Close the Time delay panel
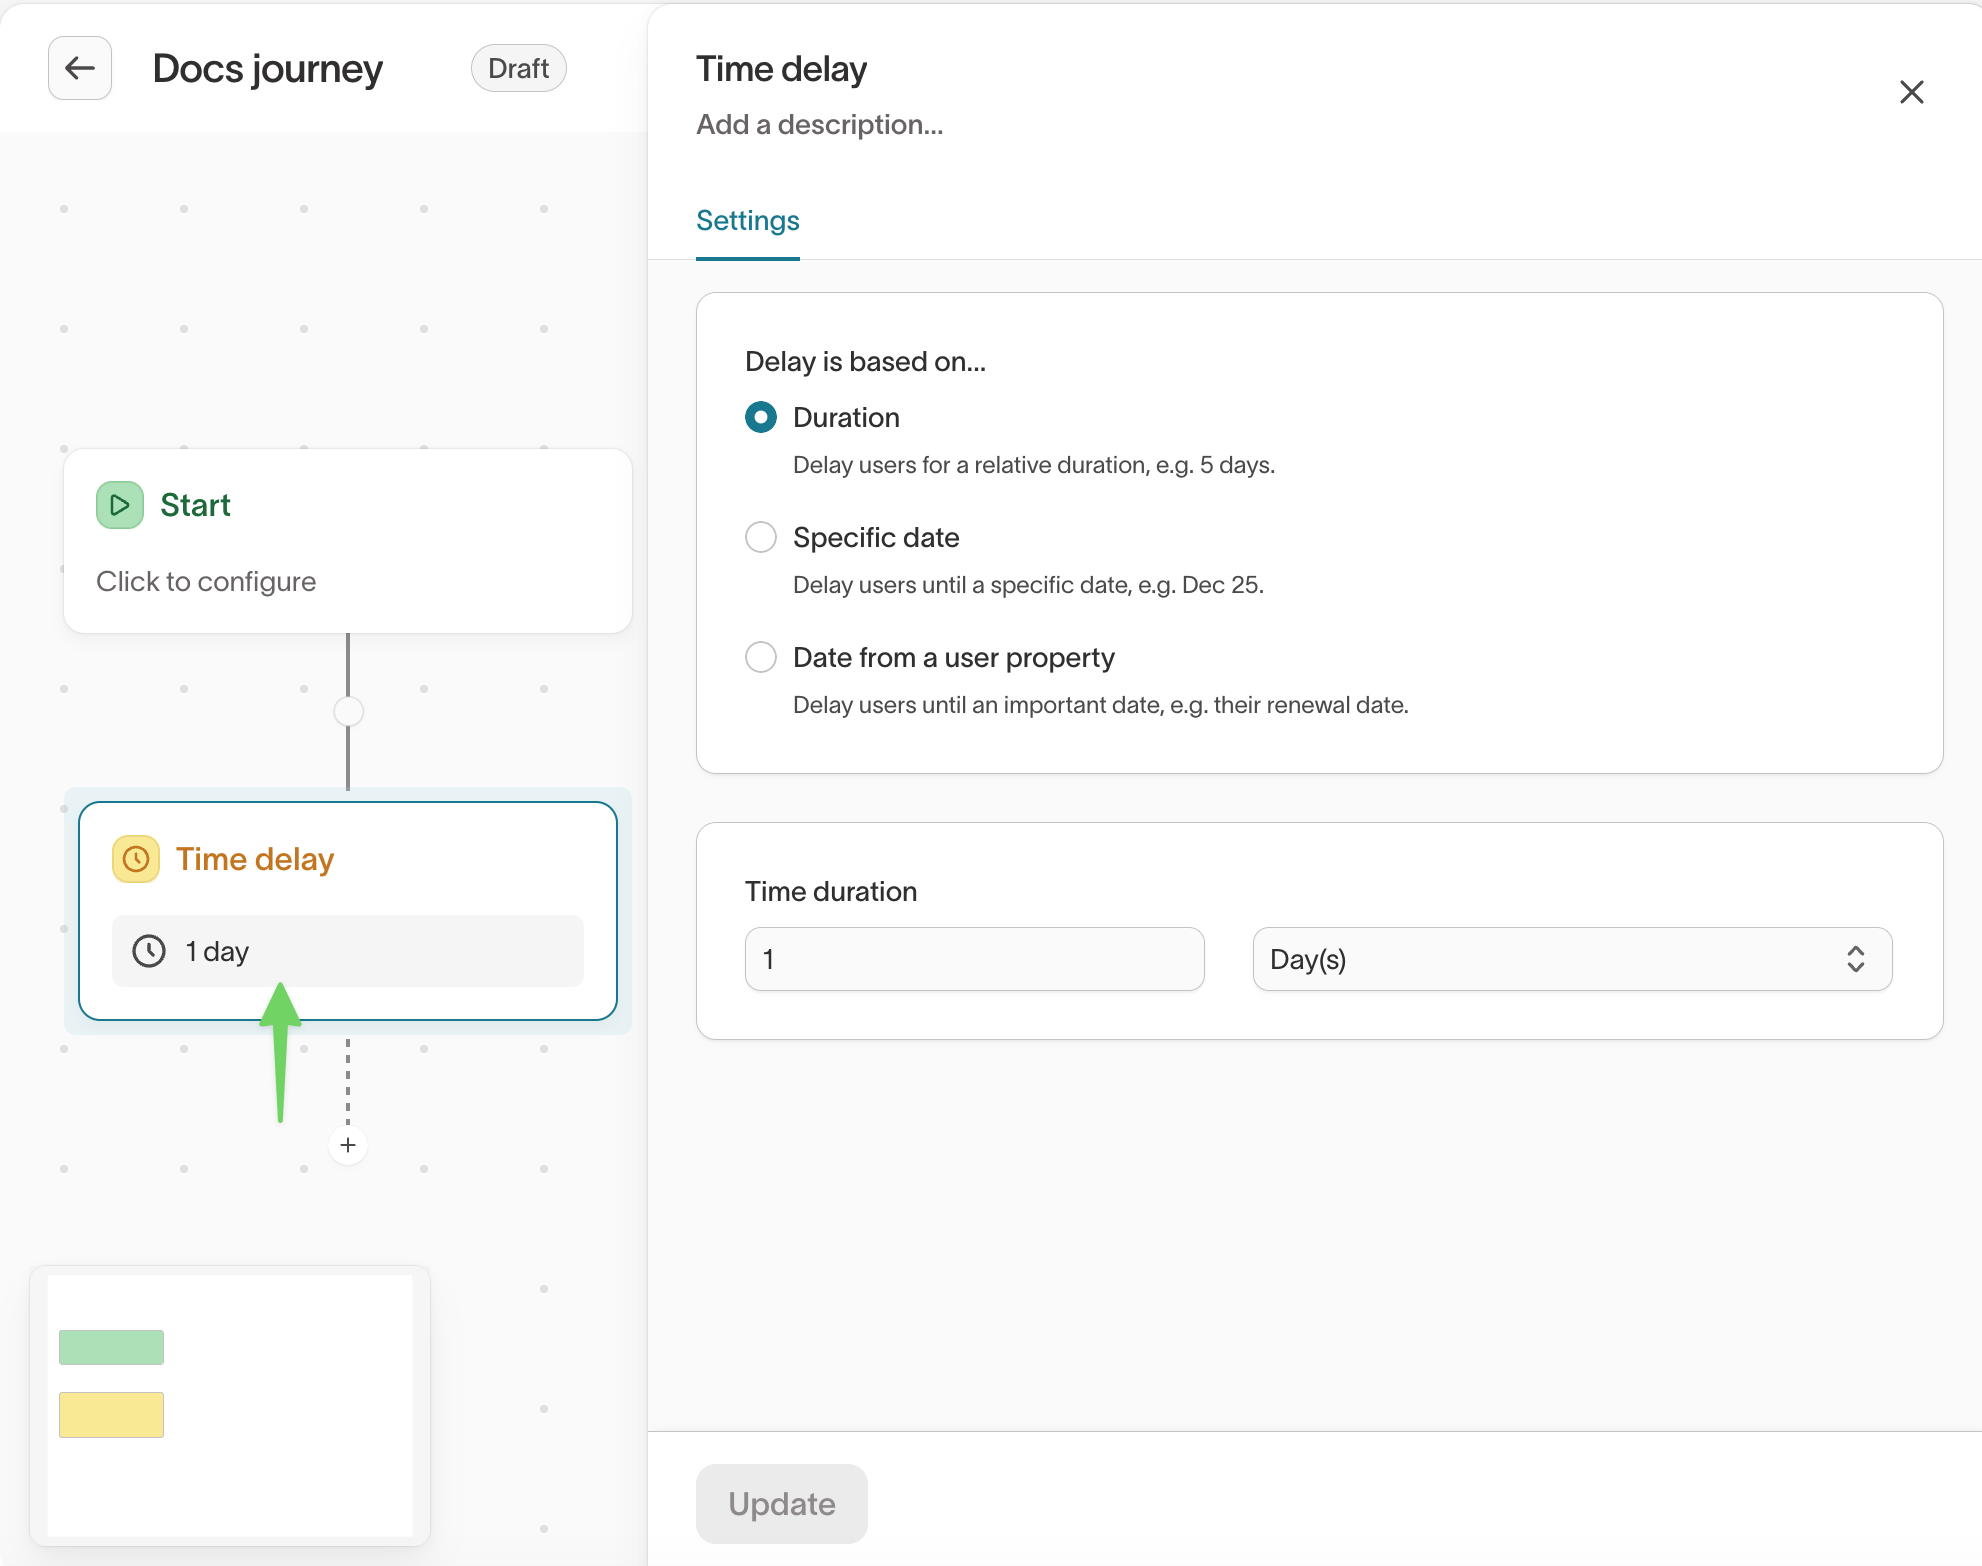 [x=1911, y=92]
